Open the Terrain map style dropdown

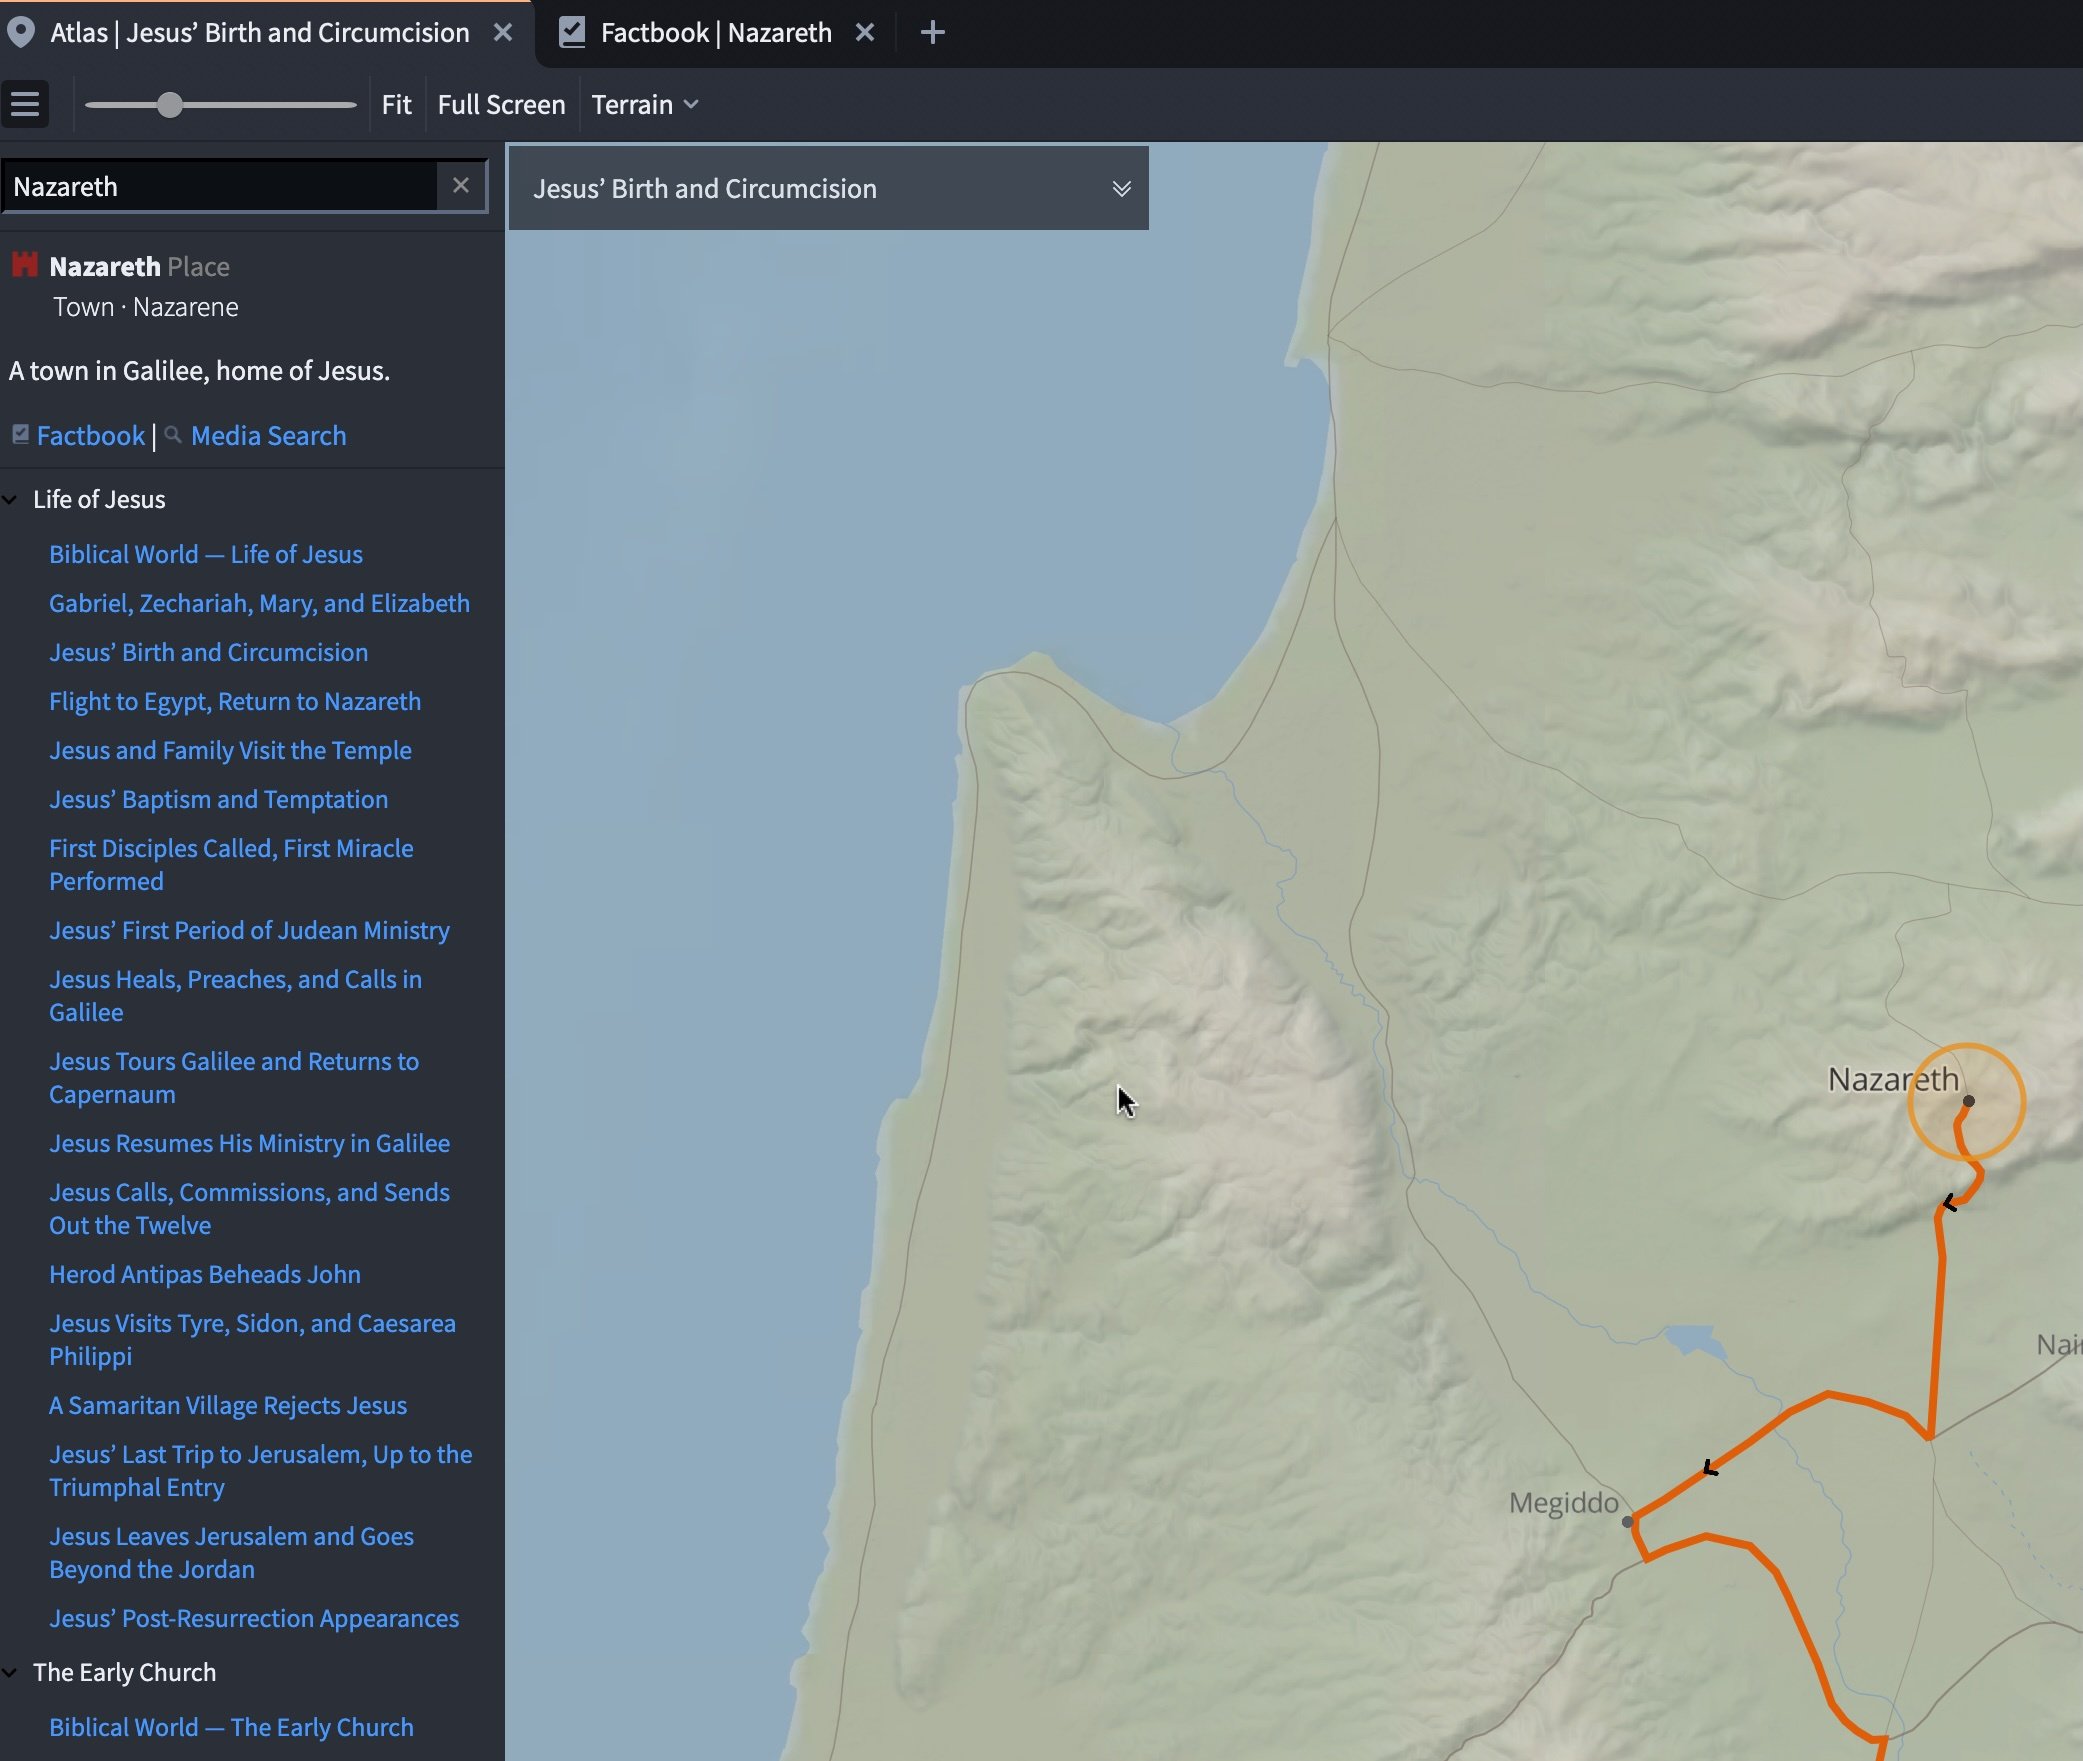click(x=645, y=104)
